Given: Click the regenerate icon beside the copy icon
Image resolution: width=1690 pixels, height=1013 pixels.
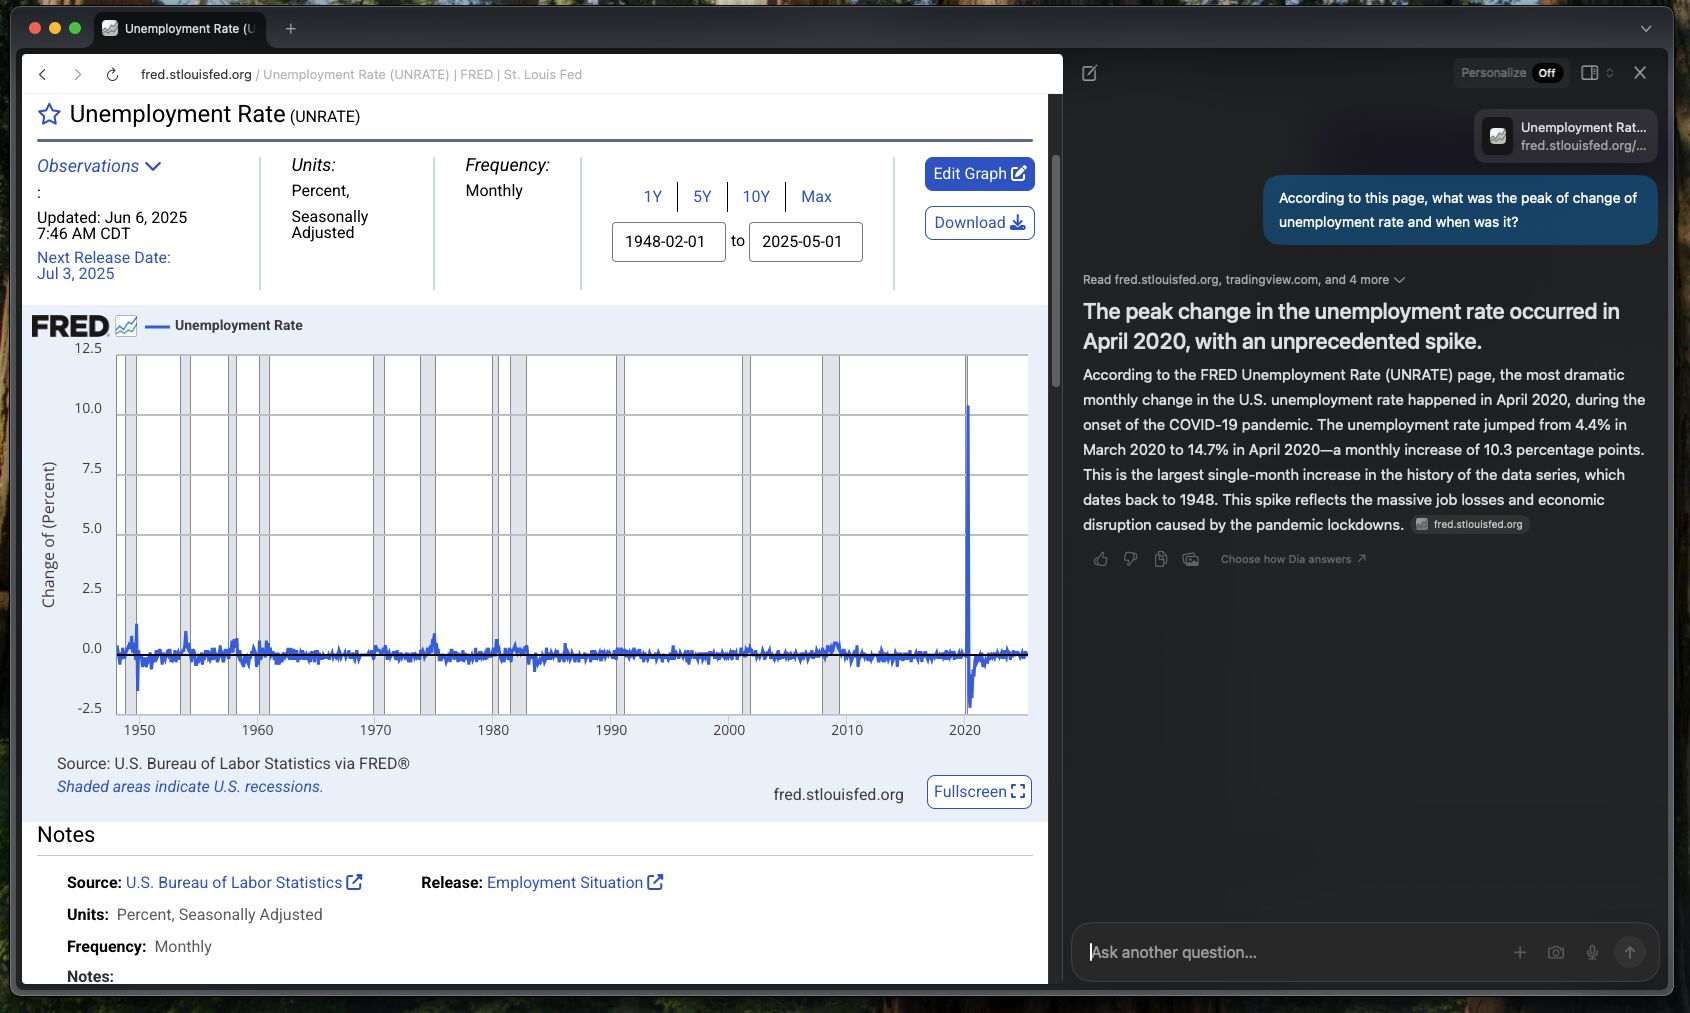Looking at the screenshot, I should tap(1191, 559).
